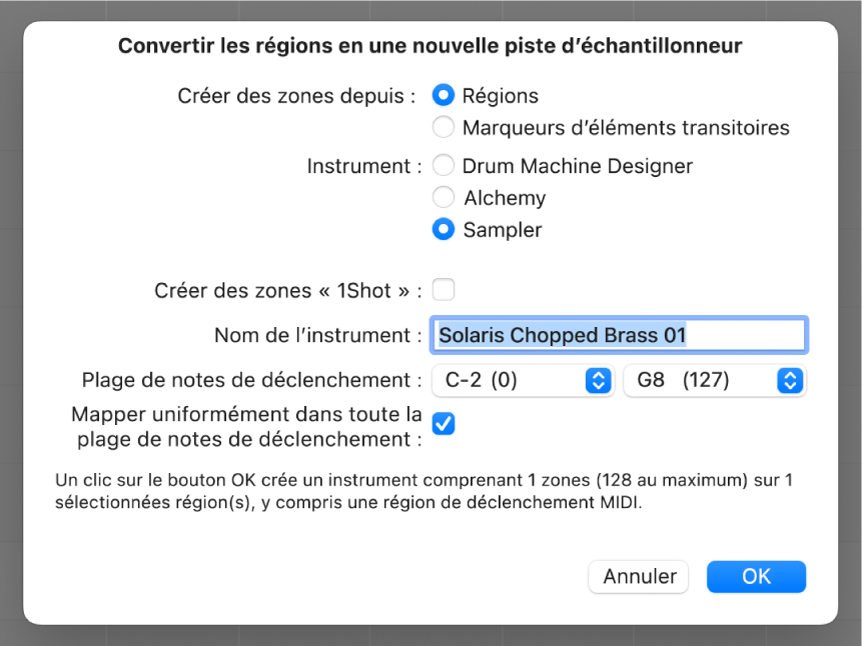Open the C-2 (0) low note dropdown
The width and height of the screenshot is (862, 646).
pos(522,380)
